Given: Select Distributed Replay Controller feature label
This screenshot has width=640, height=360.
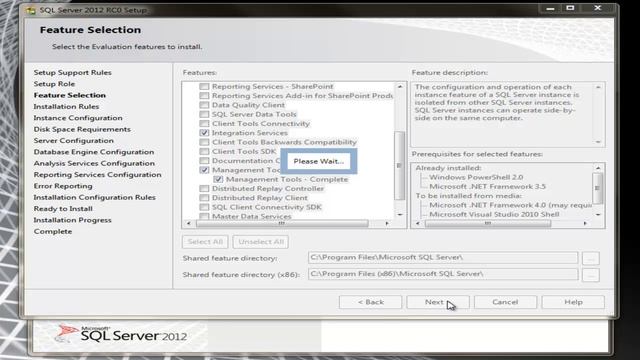Looking at the screenshot, I should pos(268,189).
